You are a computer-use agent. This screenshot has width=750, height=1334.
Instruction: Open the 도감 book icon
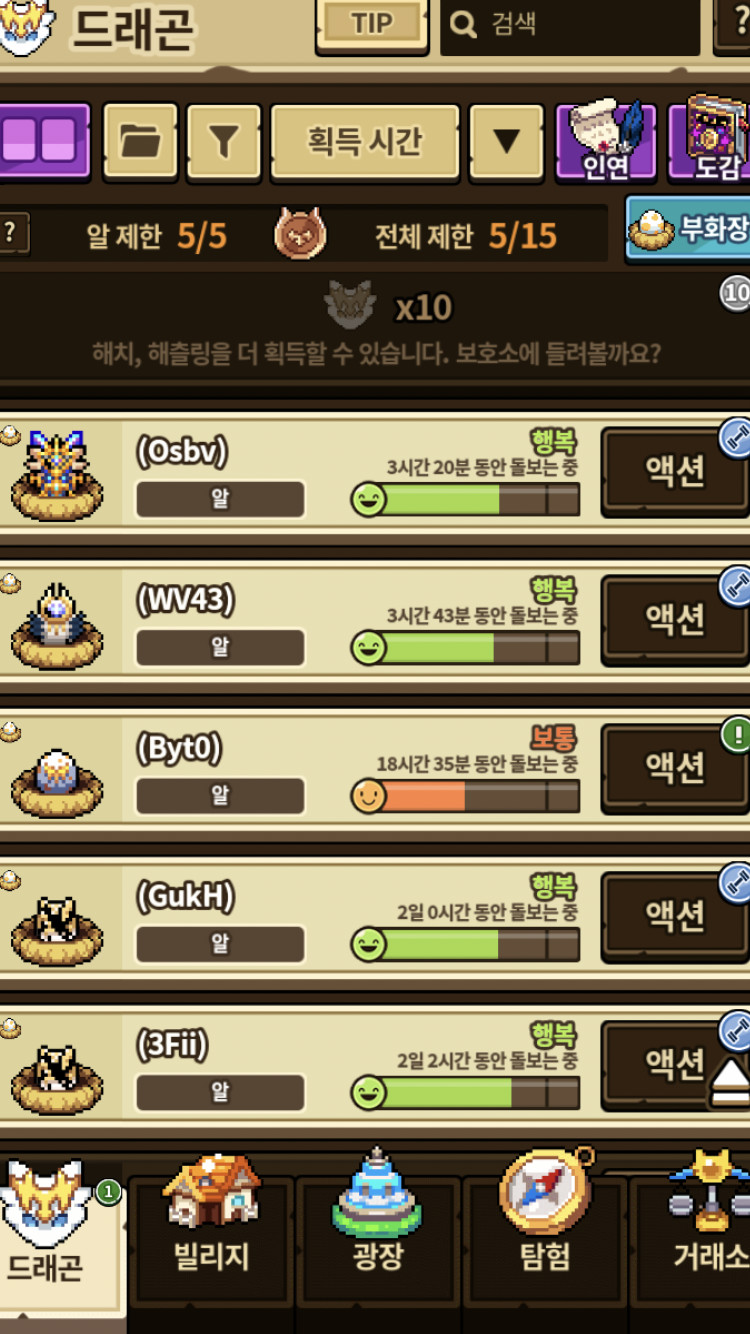click(709, 141)
